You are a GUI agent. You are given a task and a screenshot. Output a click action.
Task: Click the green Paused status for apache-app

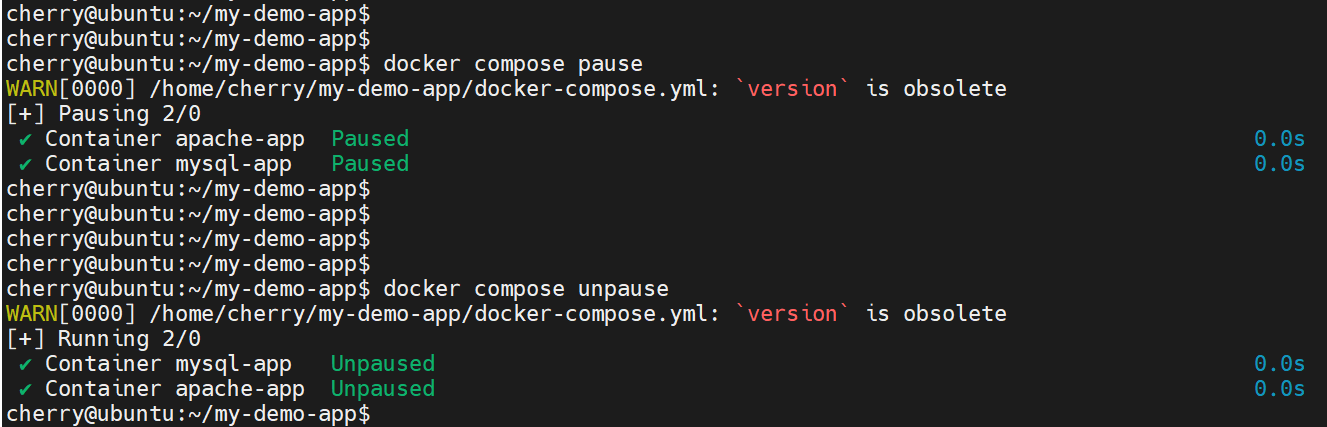click(370, 139)
